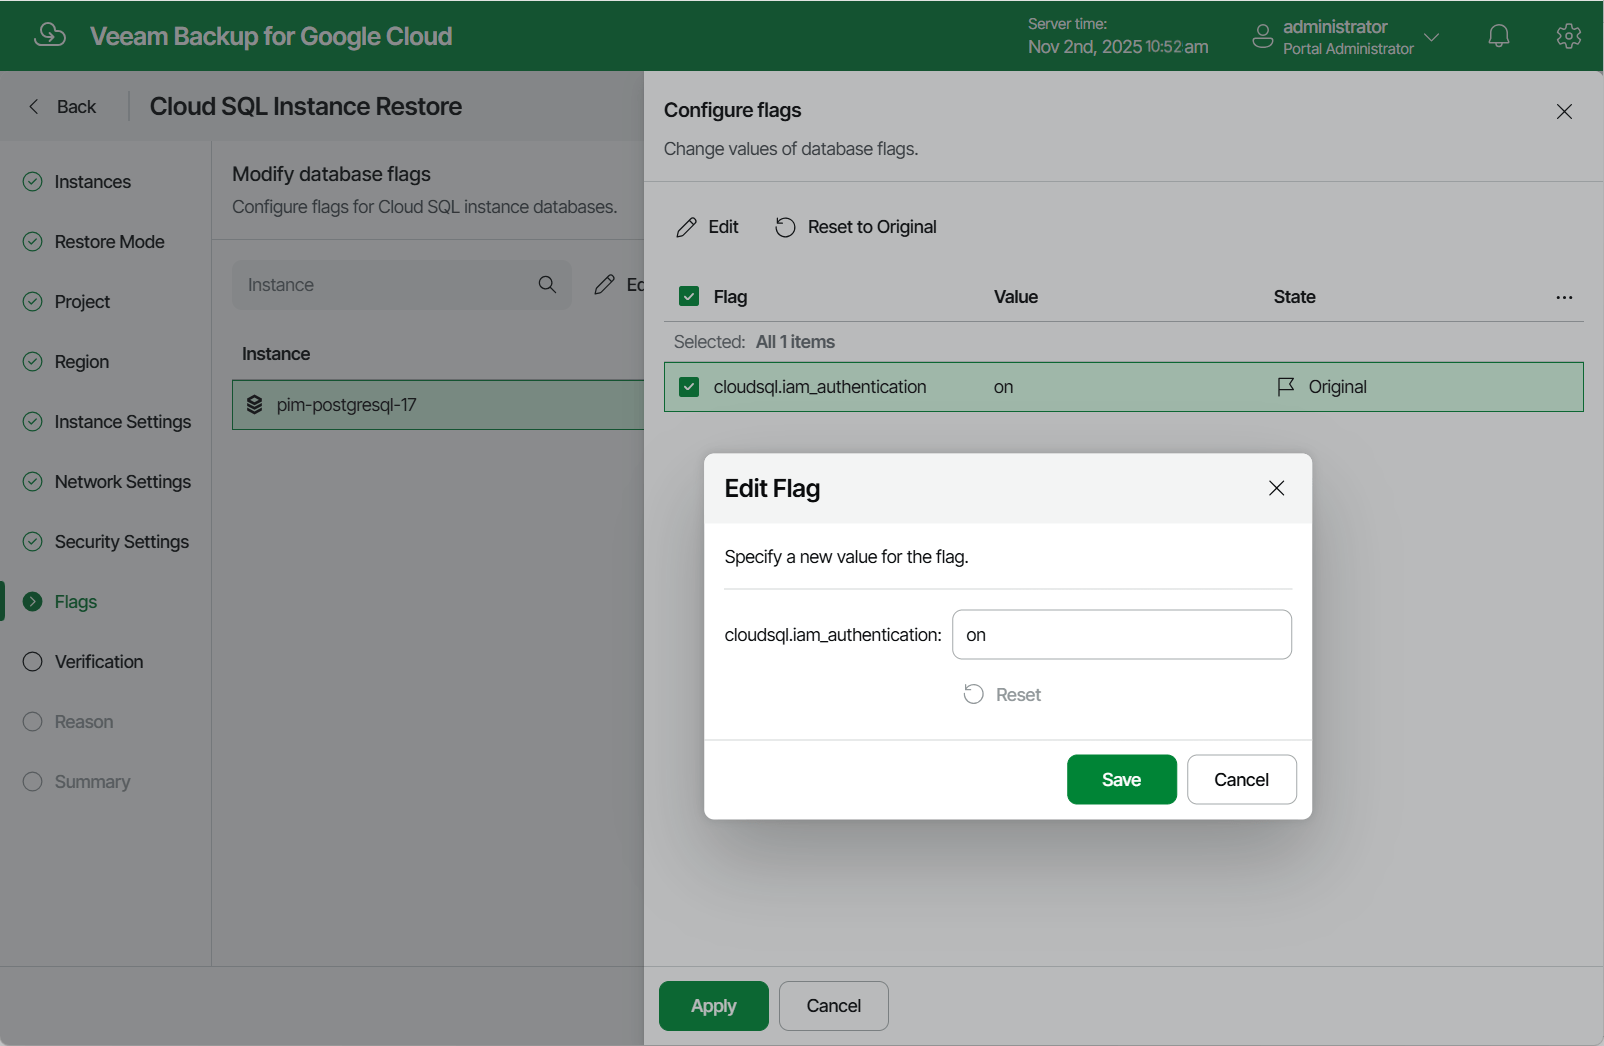Expand the administrator account dropdown
Screen dimensions: 1604x1046
coord(1433,35)
